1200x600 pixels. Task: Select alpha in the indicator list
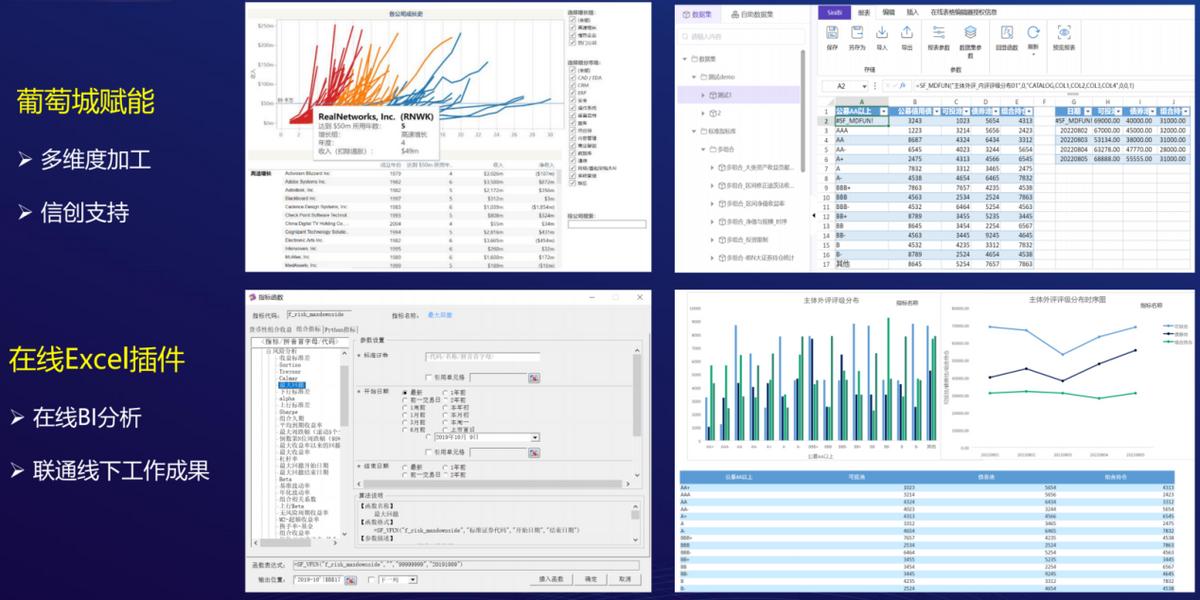click(x=287, y=398)
